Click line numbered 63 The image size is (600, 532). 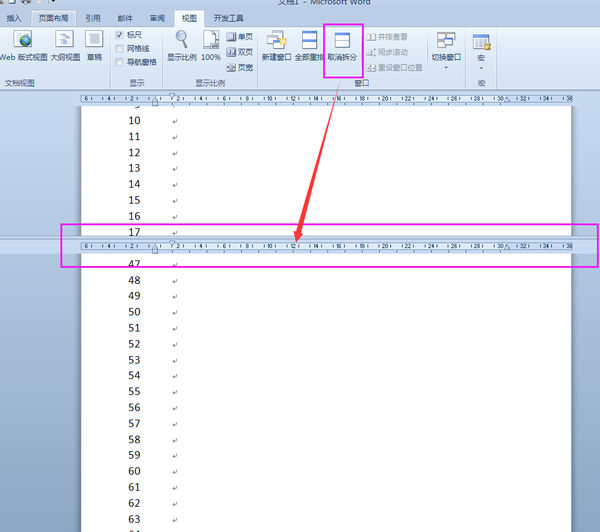coord(134,519)
